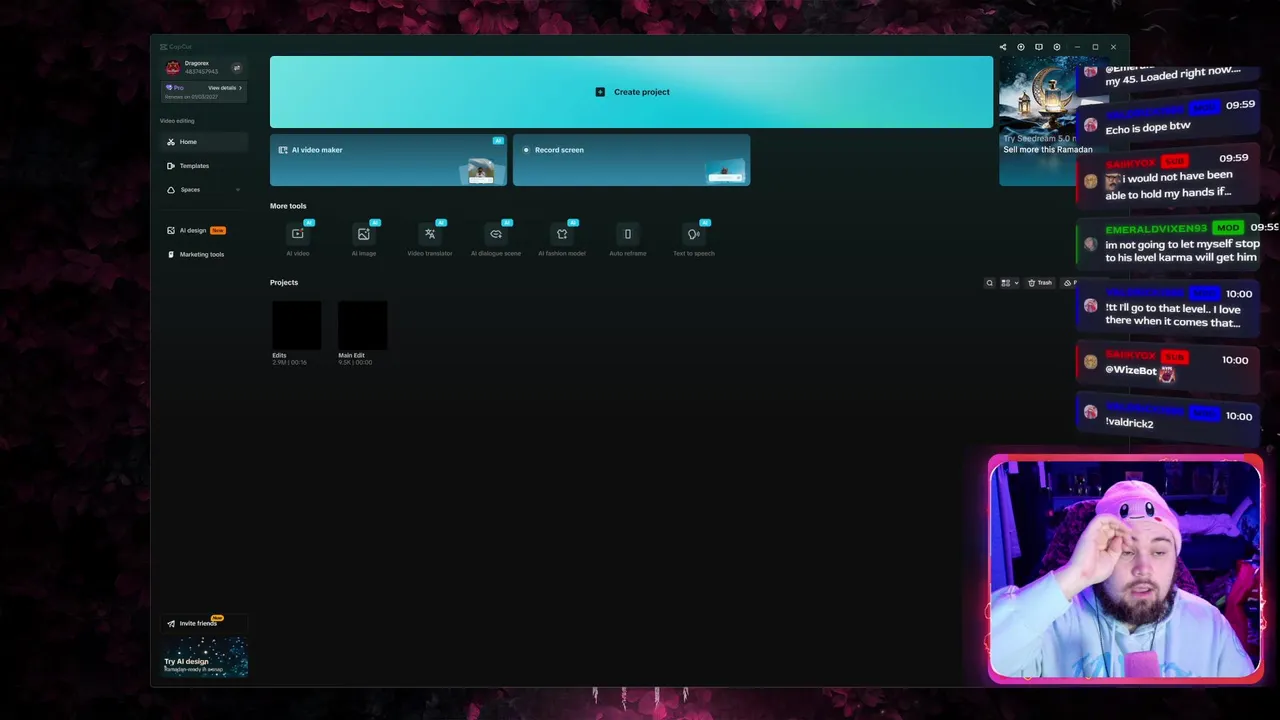The height and width of the screenshot is (720, 1280).
Task: Open Templates in sidebar
Action: 204,166
